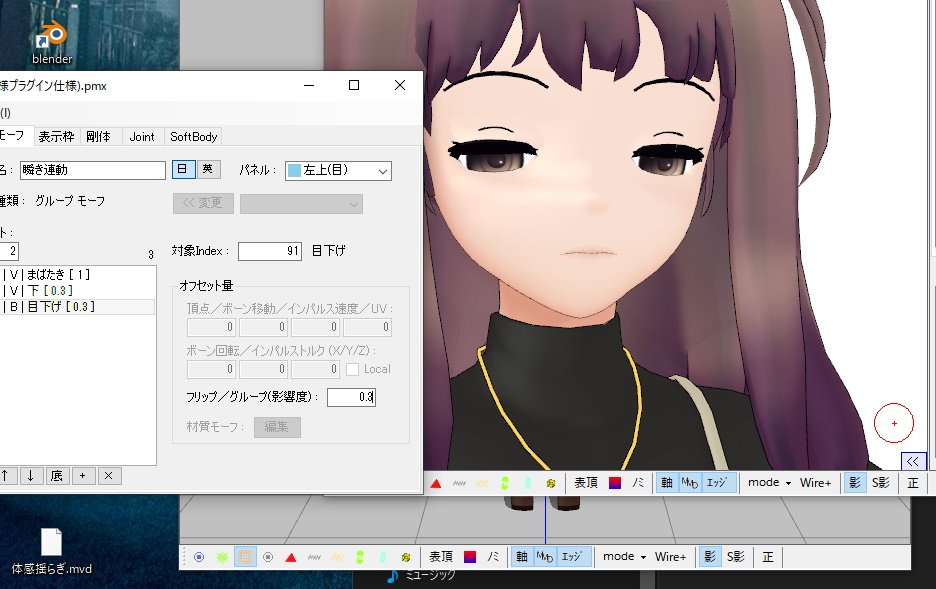This screenshot has width=936, height=589.
Task: Enable the Local checkbox
Action: (x=352, y=369)
